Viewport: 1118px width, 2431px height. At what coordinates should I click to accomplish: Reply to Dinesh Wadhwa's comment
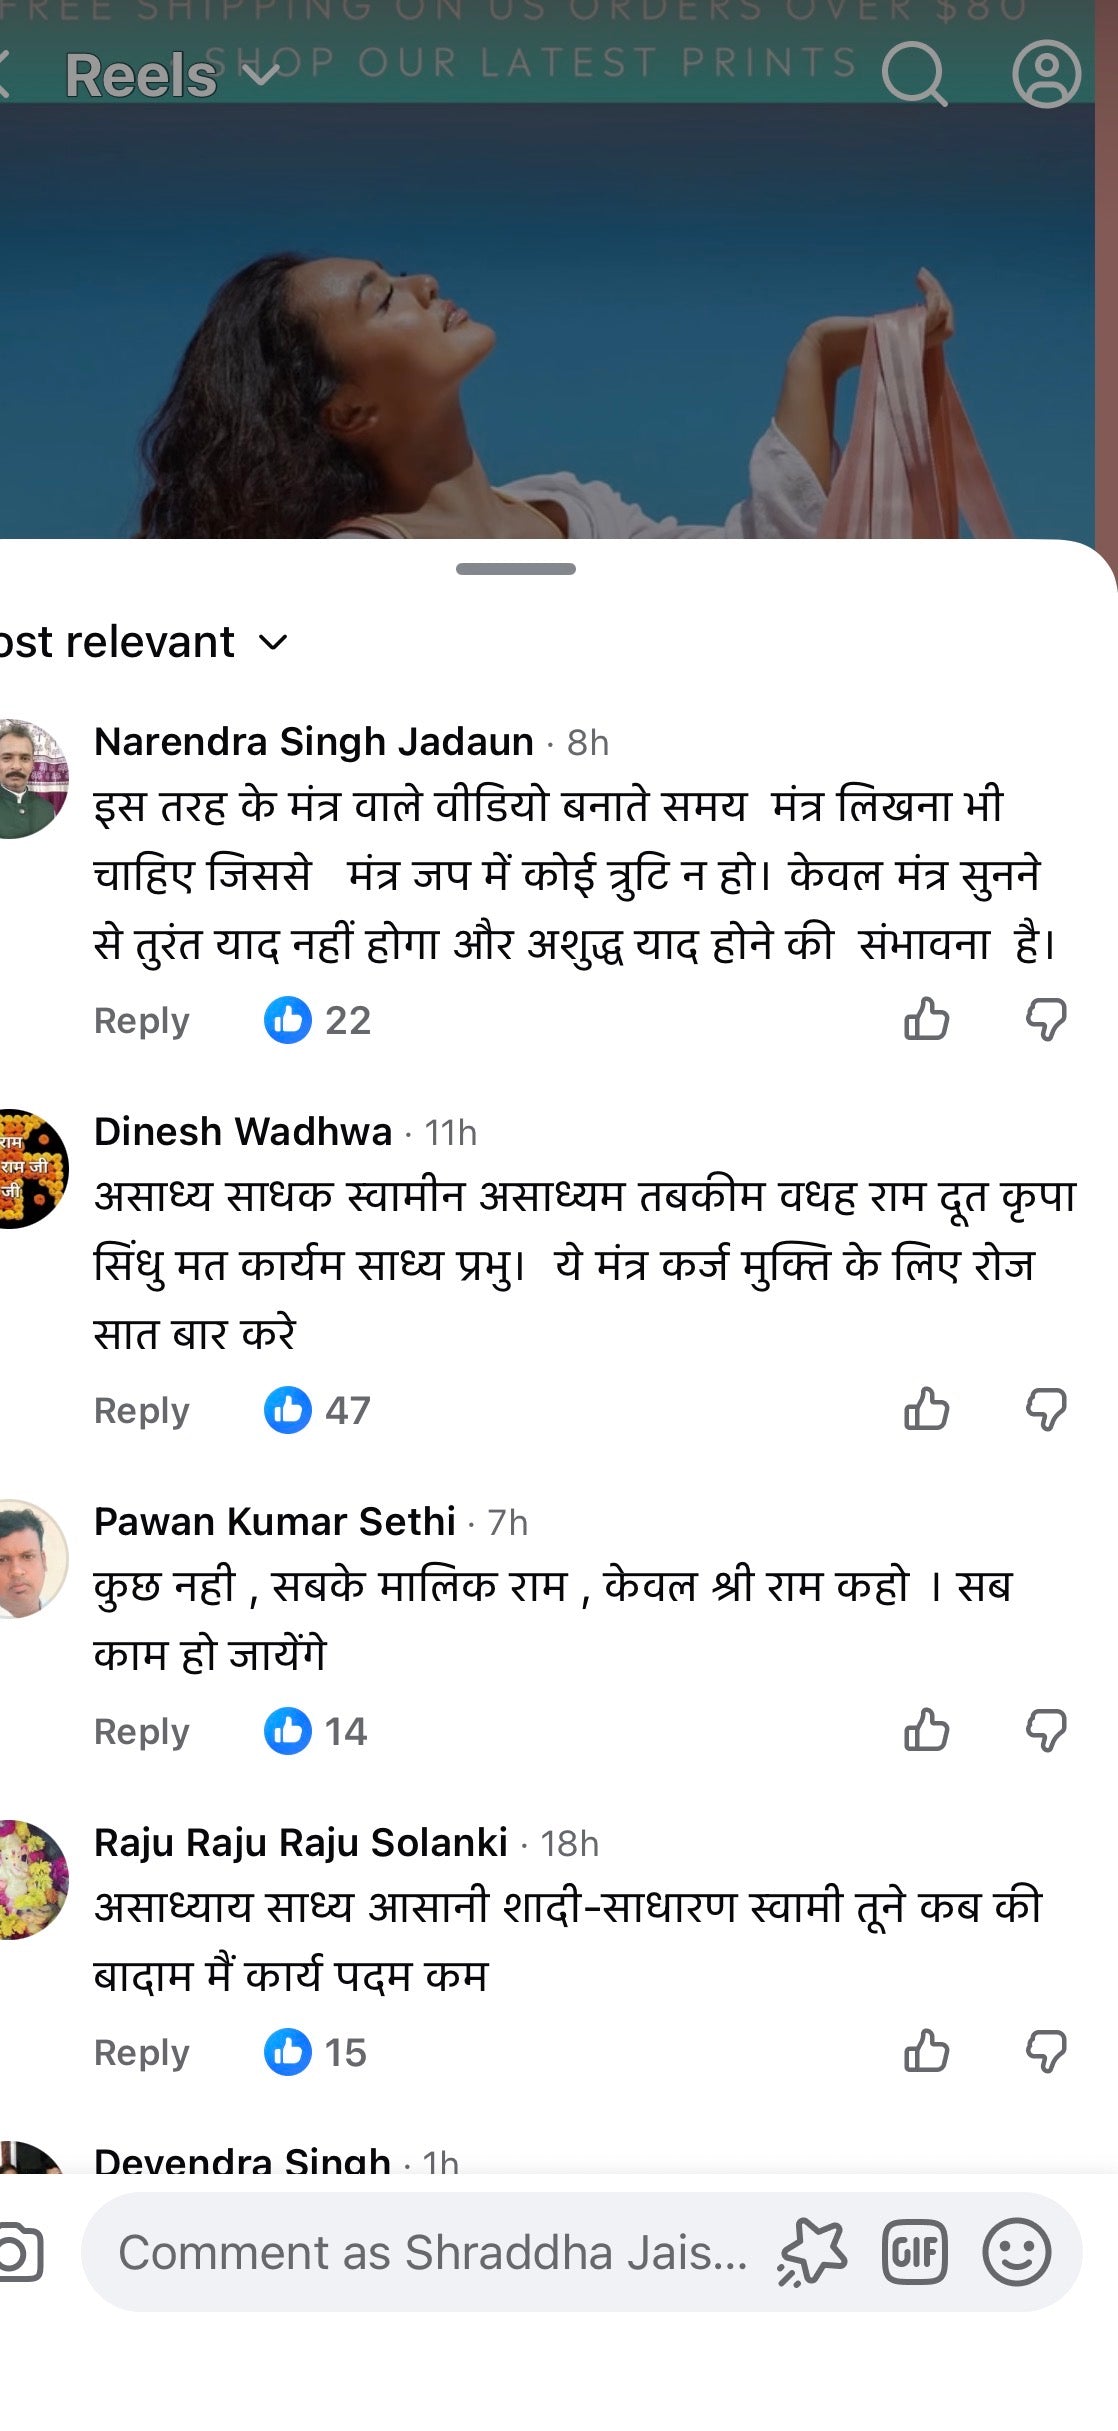141,1411
